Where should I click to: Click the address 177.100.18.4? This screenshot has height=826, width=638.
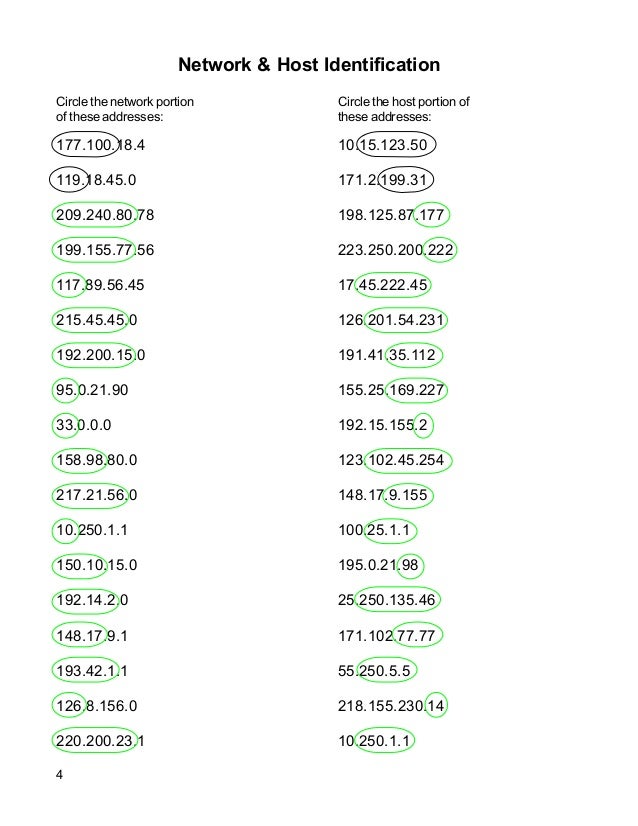coord(100,145)
